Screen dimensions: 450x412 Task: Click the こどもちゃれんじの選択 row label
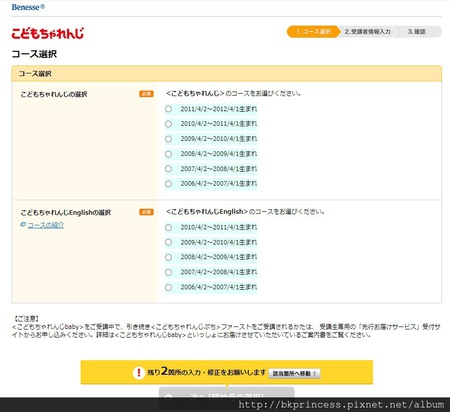tap(54, 94)
